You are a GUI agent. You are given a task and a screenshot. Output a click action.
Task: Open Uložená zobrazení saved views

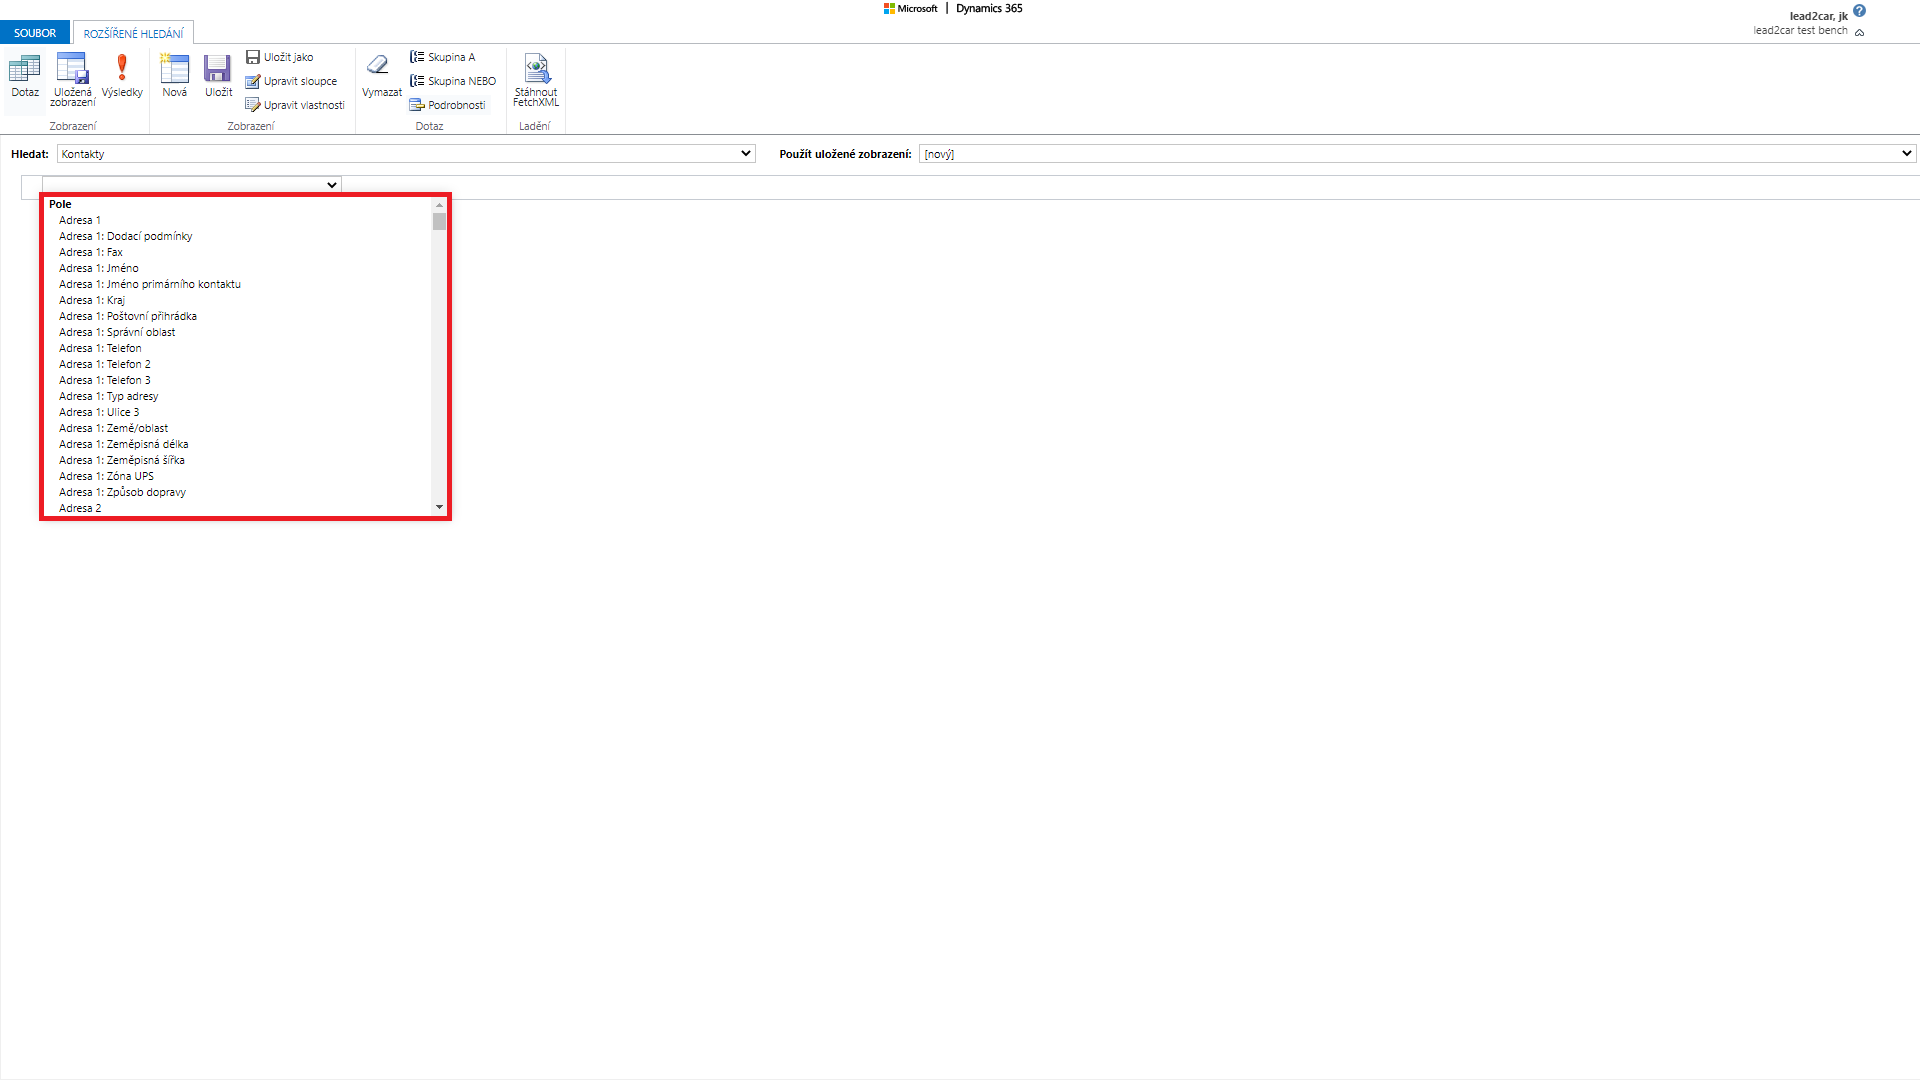click(72, 69)
